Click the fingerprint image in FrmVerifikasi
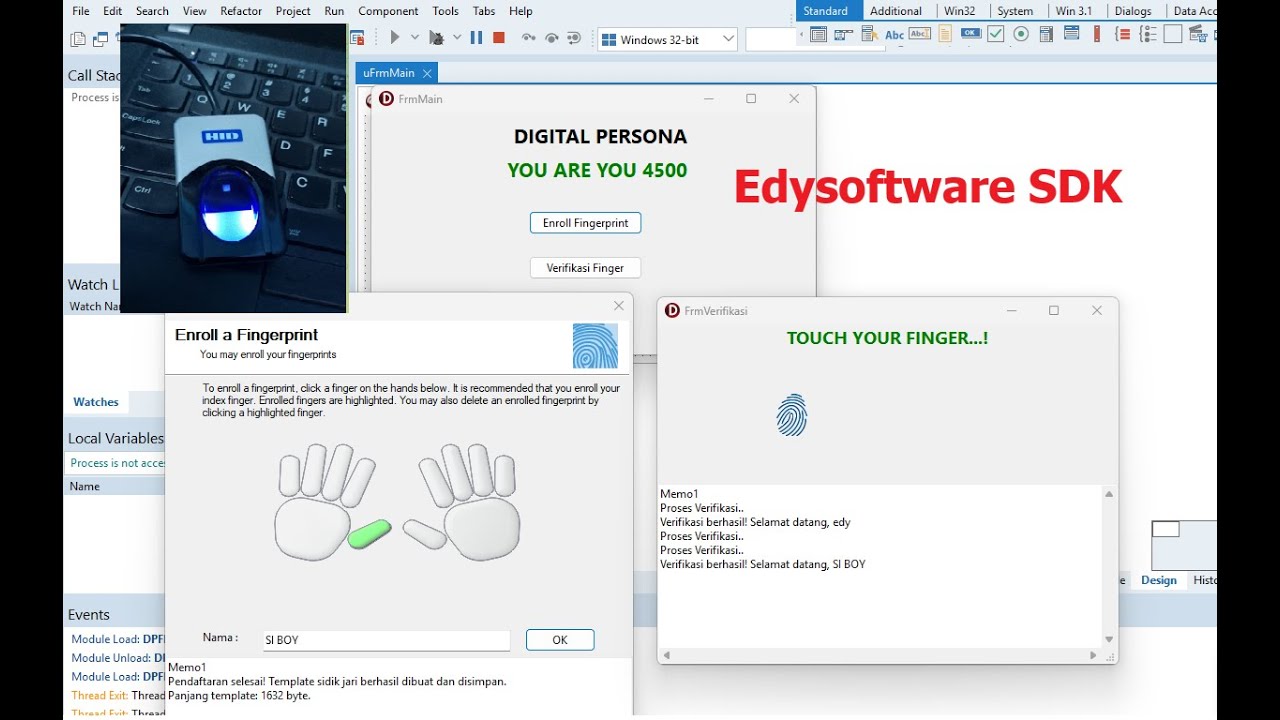1280x720 pixels. coord(791,415)
